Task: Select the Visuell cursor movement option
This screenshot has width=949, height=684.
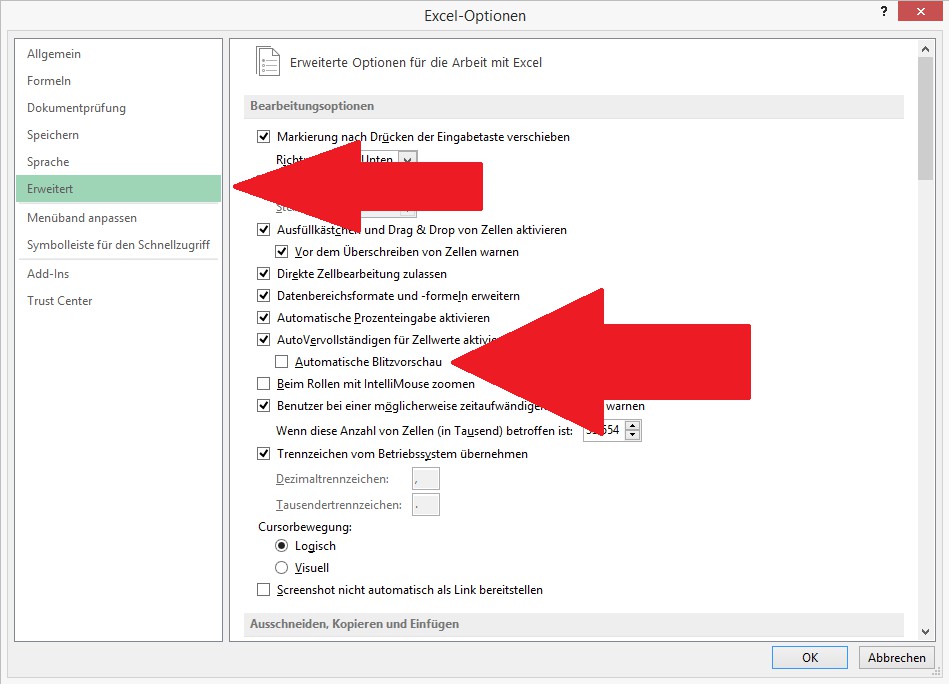Action: 282,568
